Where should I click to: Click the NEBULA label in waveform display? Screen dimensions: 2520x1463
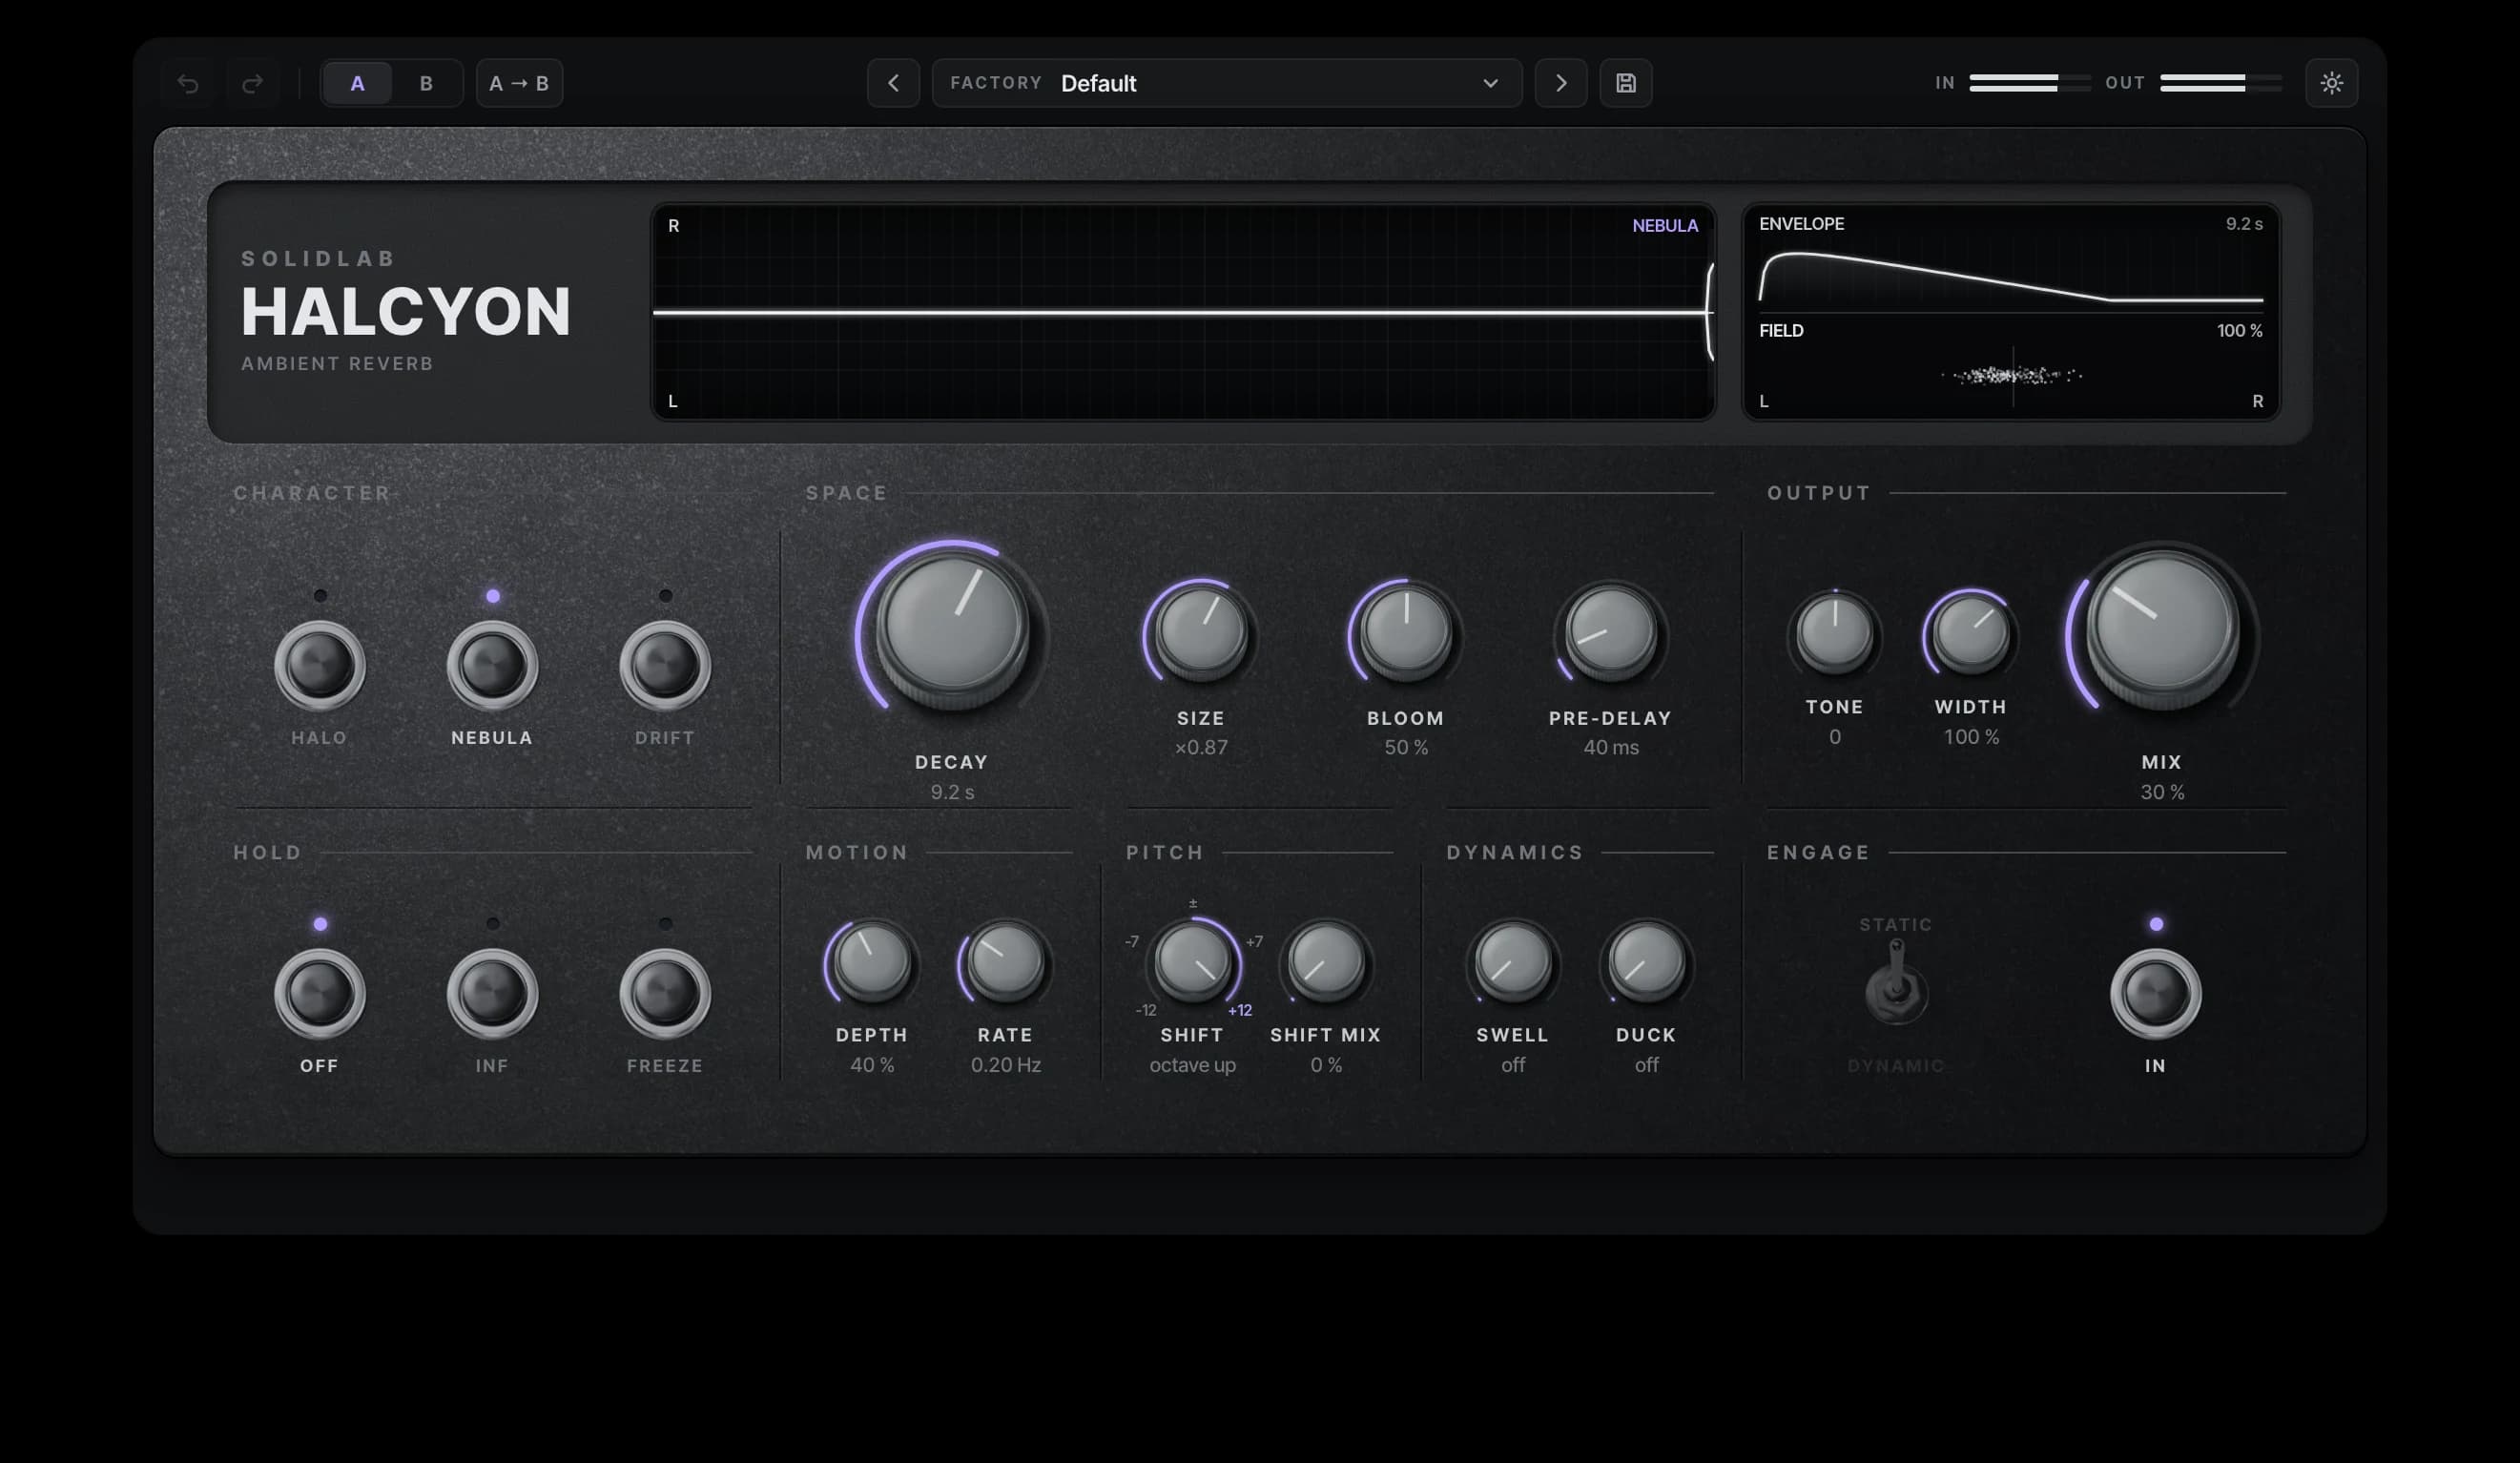pos(1665,226)
